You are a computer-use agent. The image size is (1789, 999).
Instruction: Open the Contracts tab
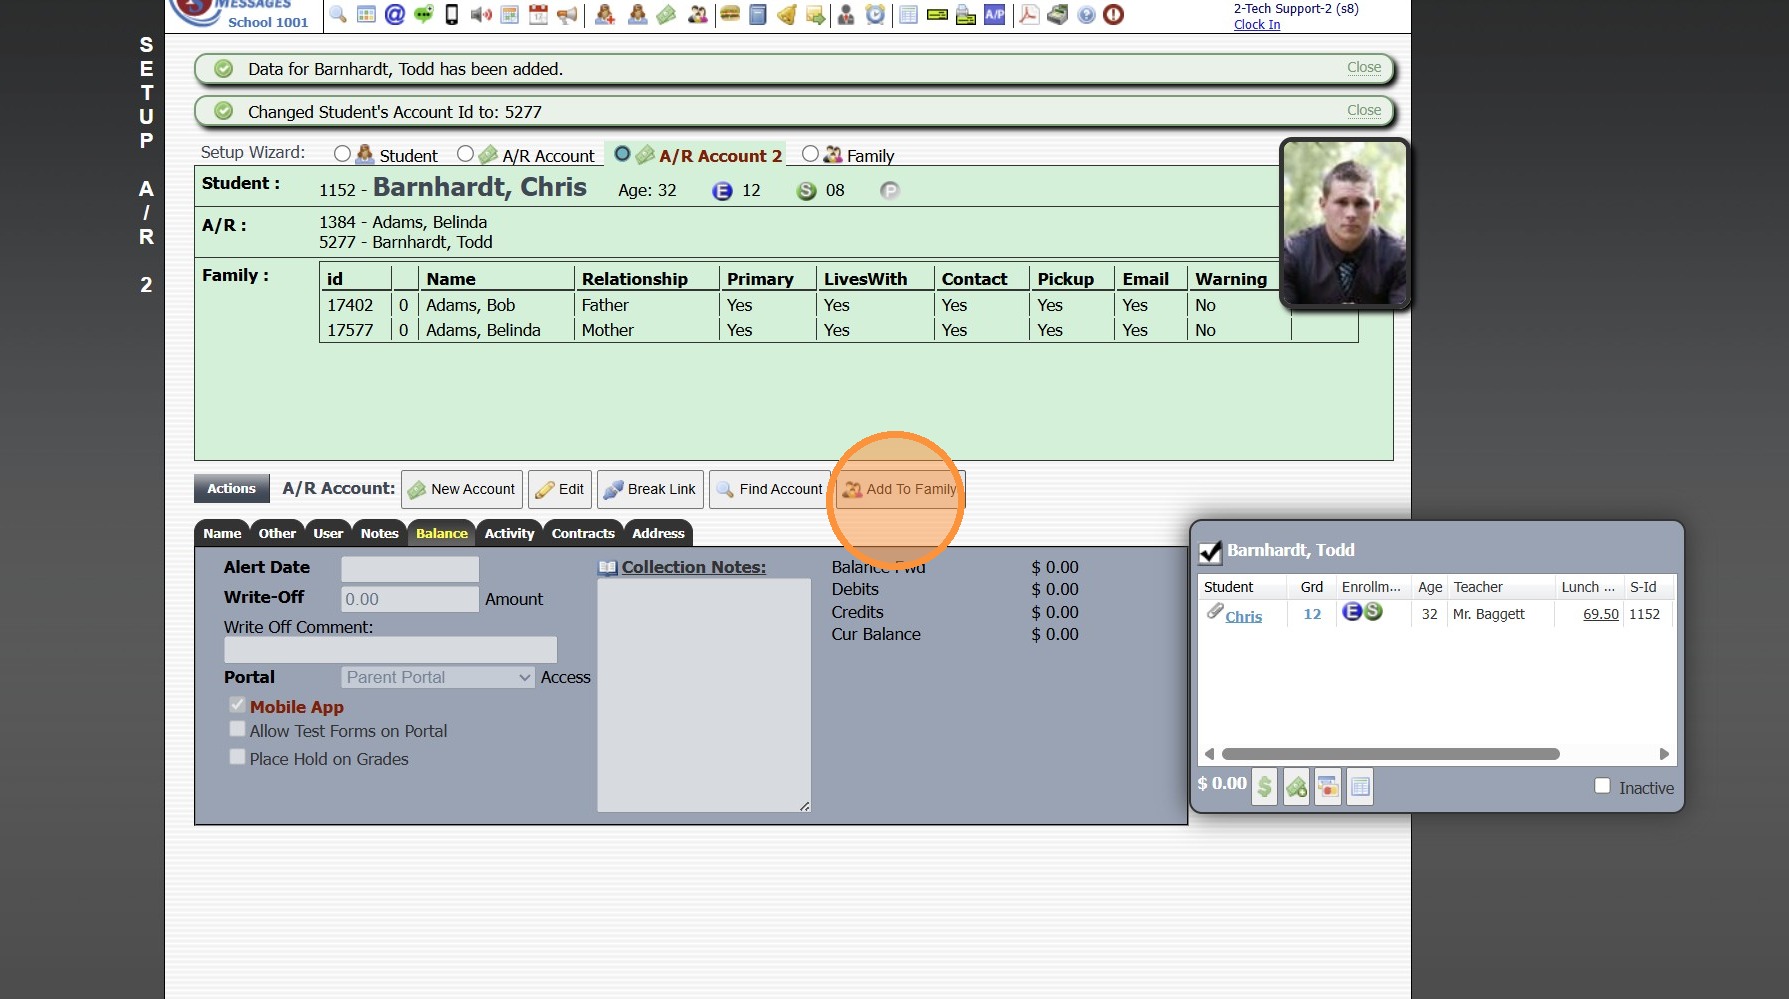[x=583, y=533]
